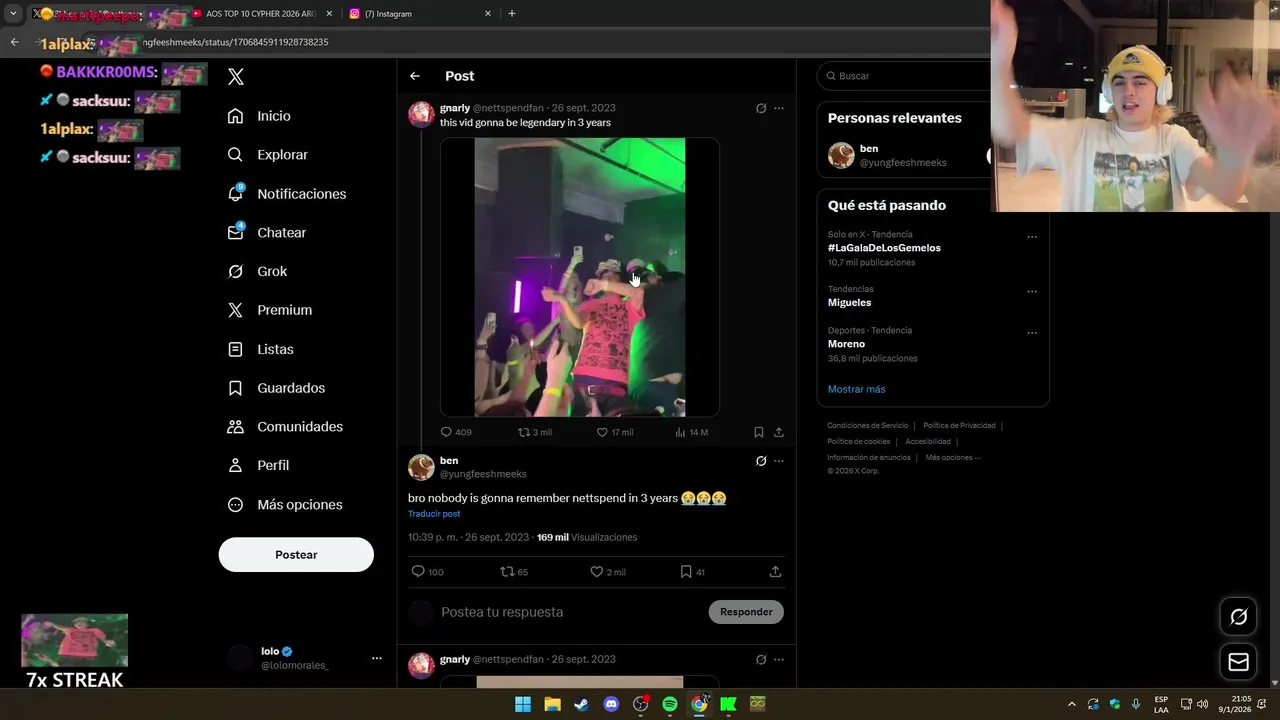This screenshot has width=1280, height=720.
Task: Bookmark gnarly's video post
Action: point(759,432)
